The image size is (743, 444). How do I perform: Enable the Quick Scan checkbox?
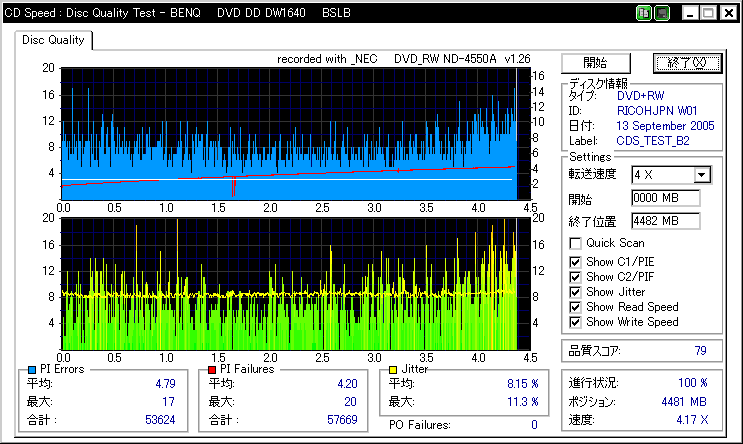[x=575, y=244]
